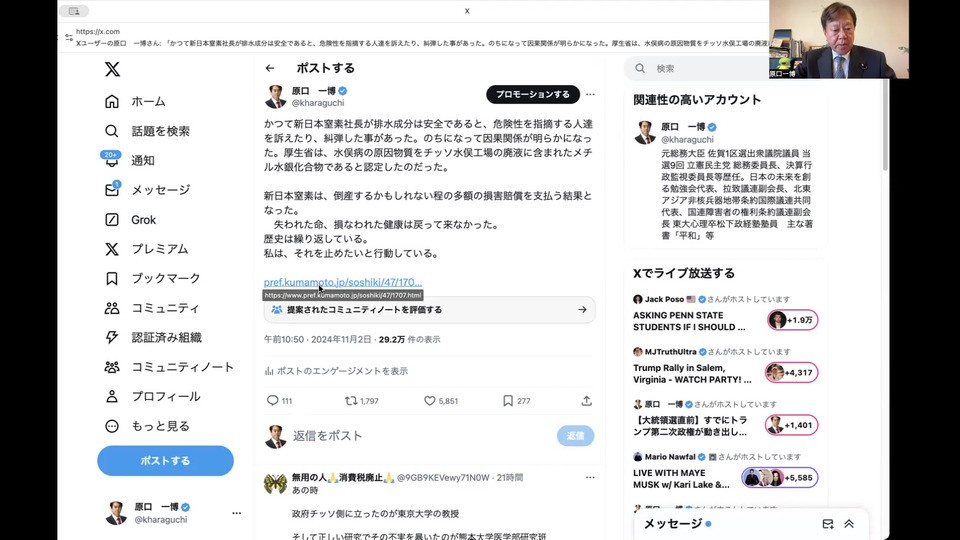The height and width of the screenshot is (540, 960).
Task: Click post author avatar 原口一博
Action: point(276,97)
